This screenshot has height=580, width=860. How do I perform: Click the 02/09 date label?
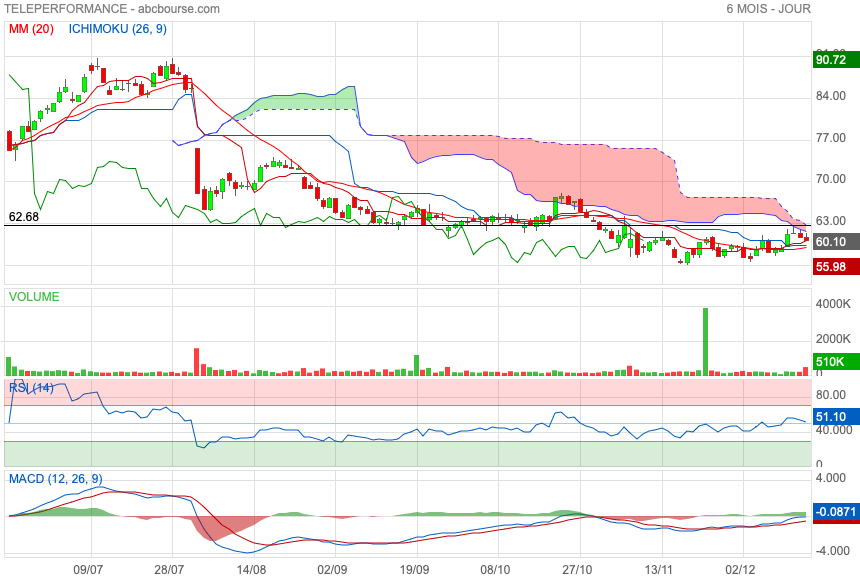(332, 570)
